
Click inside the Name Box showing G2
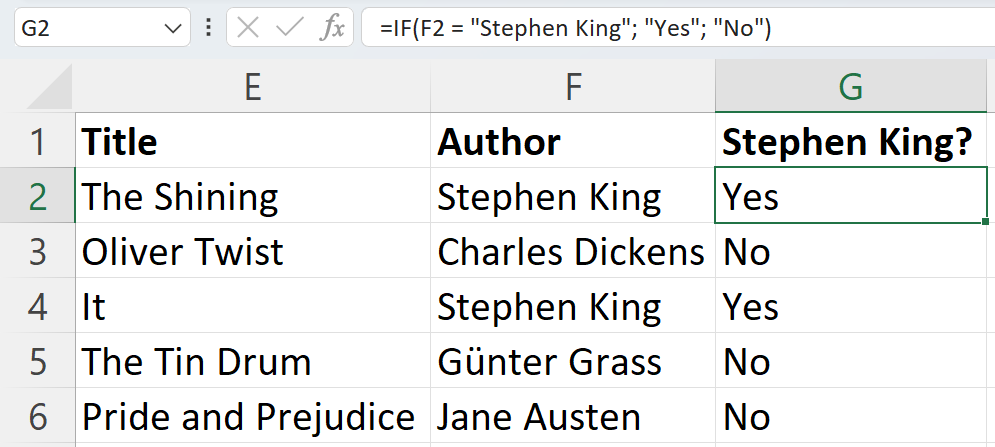coord(89,28)
